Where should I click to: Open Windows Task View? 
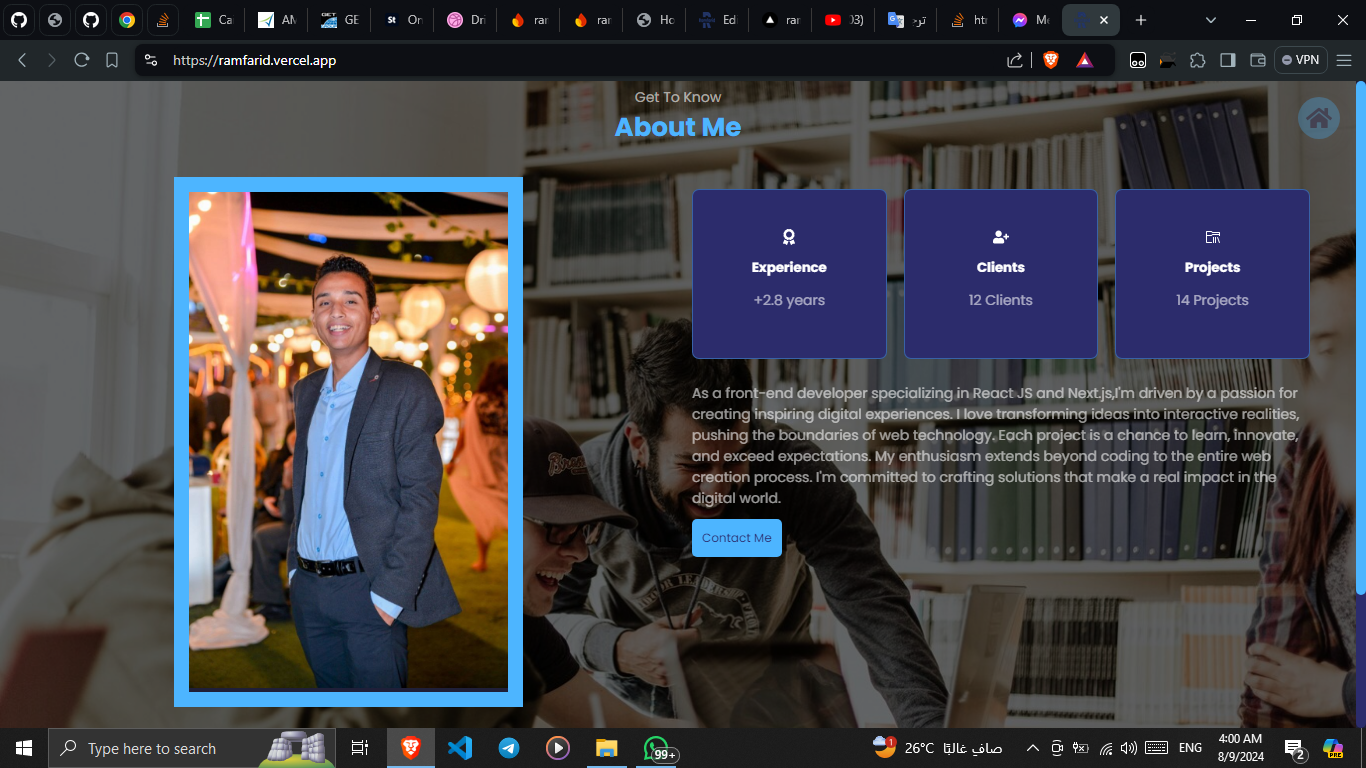click(360, 748)
